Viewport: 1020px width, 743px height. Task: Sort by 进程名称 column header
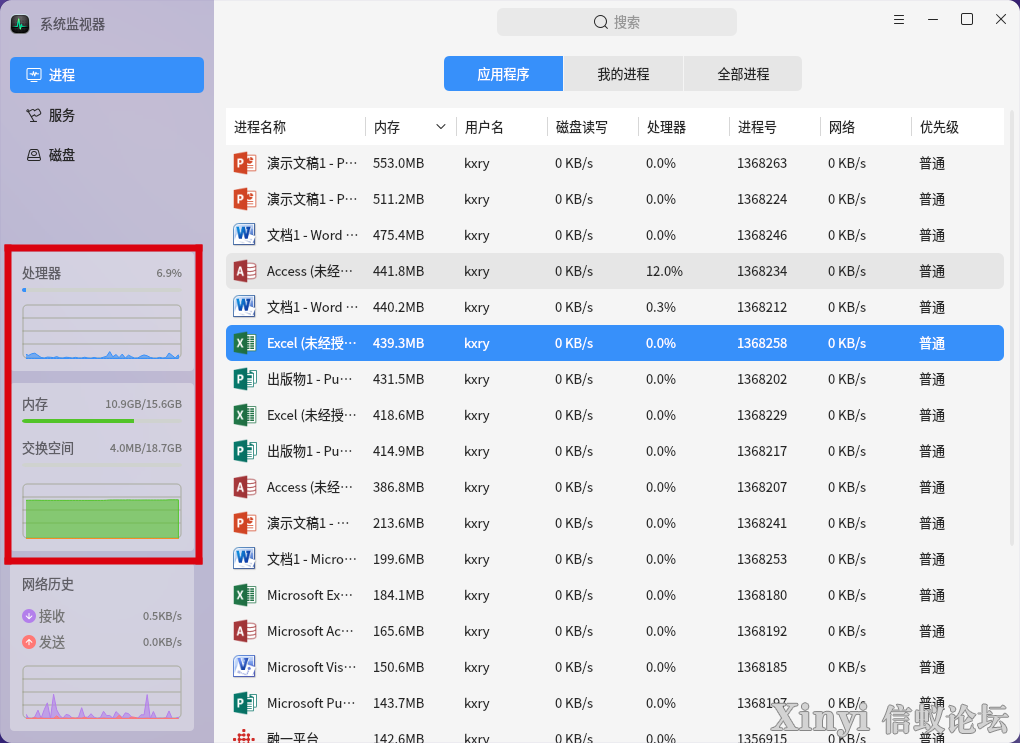coord(295,127)
